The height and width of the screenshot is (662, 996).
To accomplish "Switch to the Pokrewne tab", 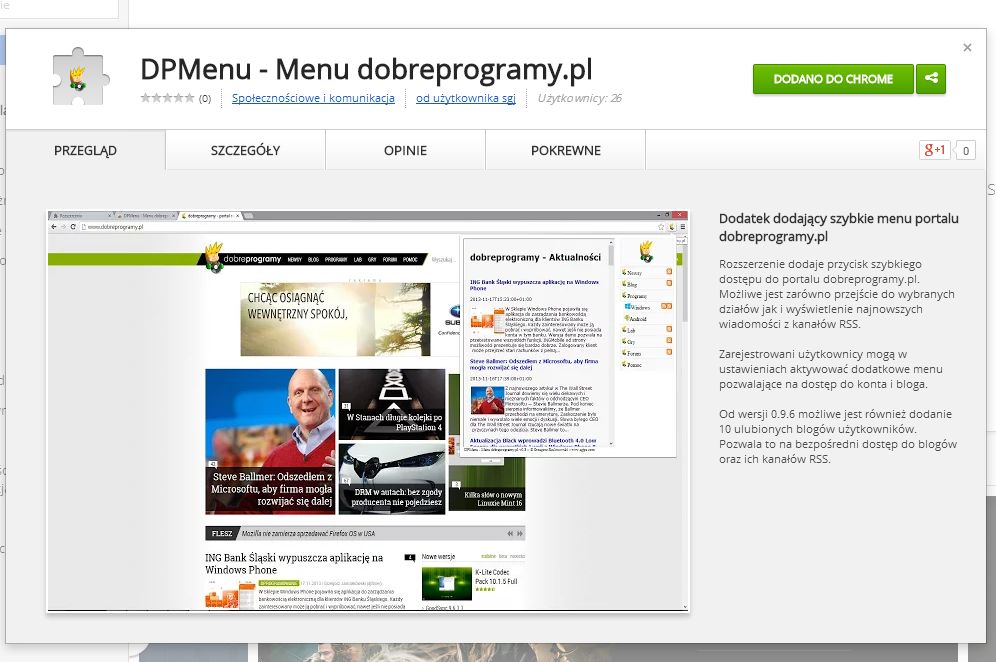I will [565, 151].
